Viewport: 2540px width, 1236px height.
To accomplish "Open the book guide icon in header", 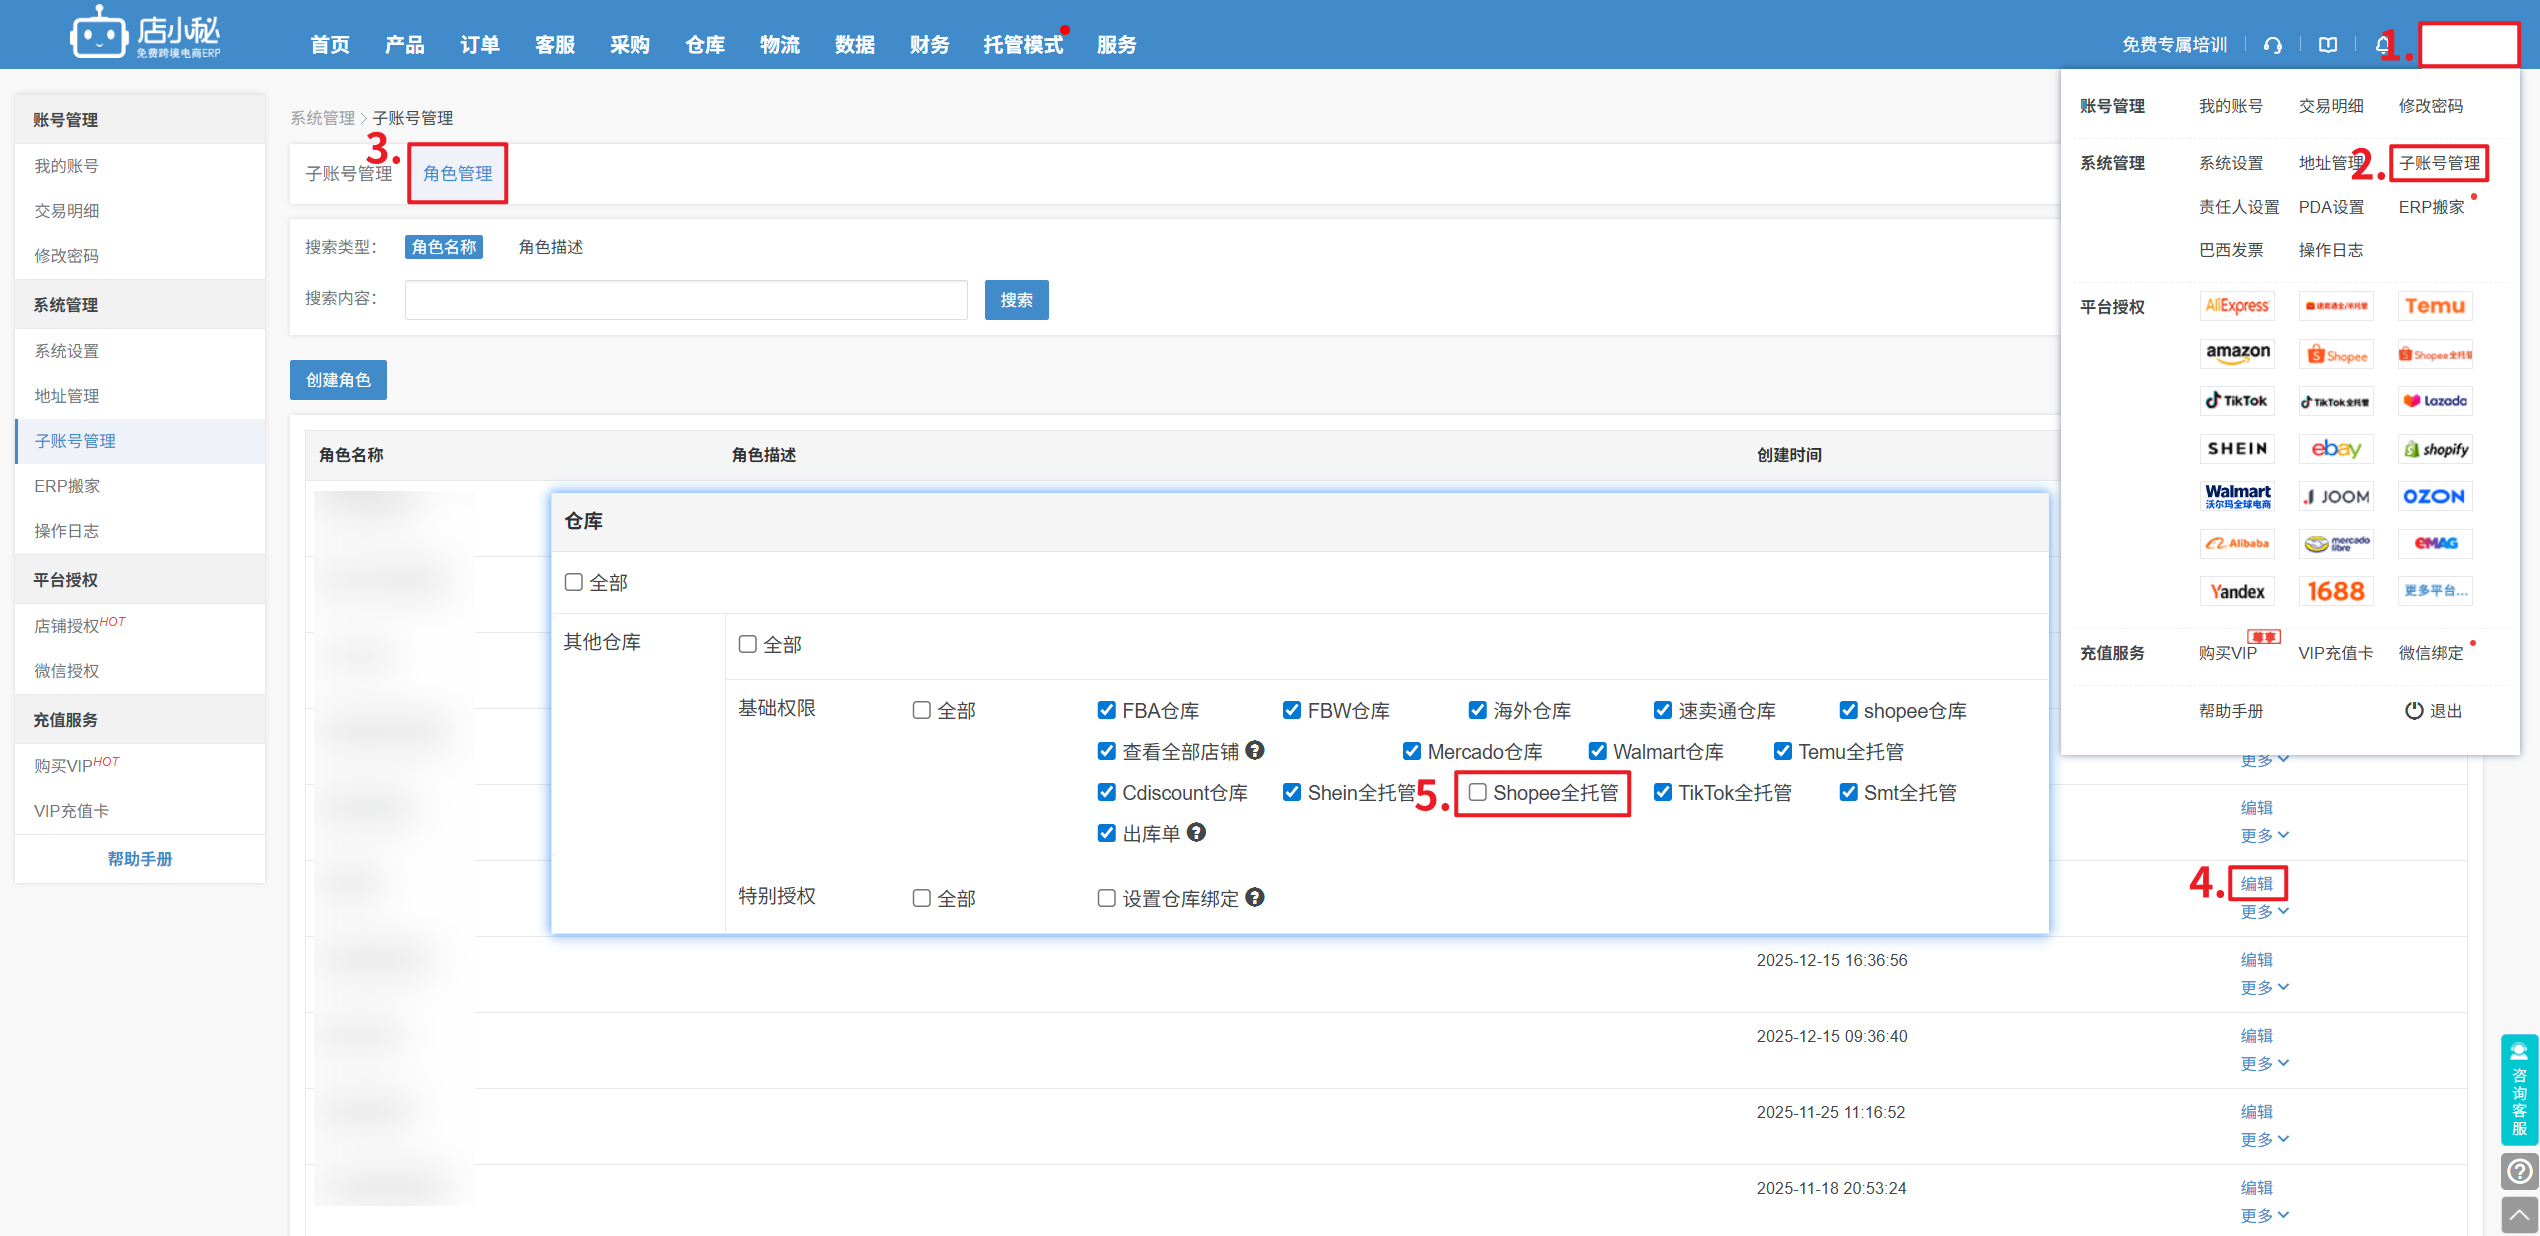I will point(2328,45).
